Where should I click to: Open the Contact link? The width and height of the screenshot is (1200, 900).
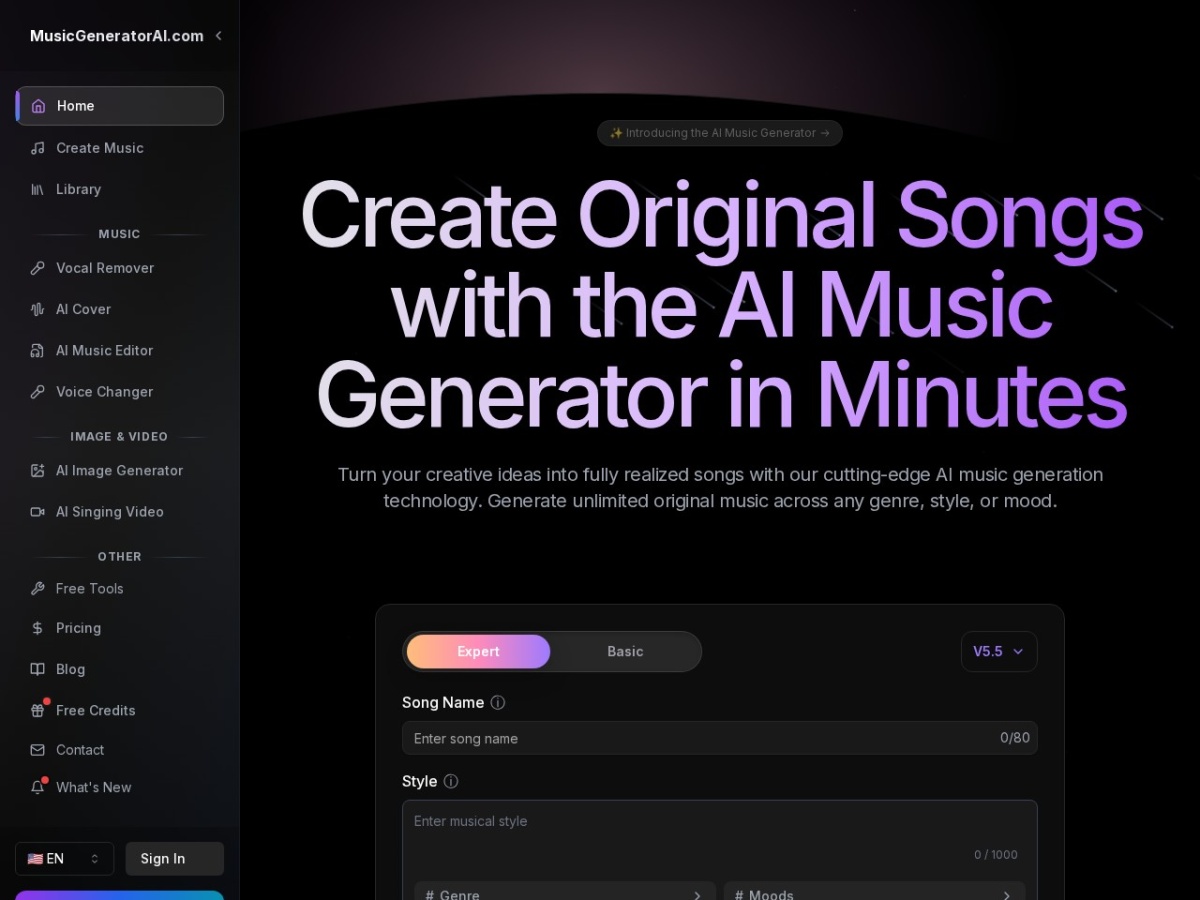point(120,750)
